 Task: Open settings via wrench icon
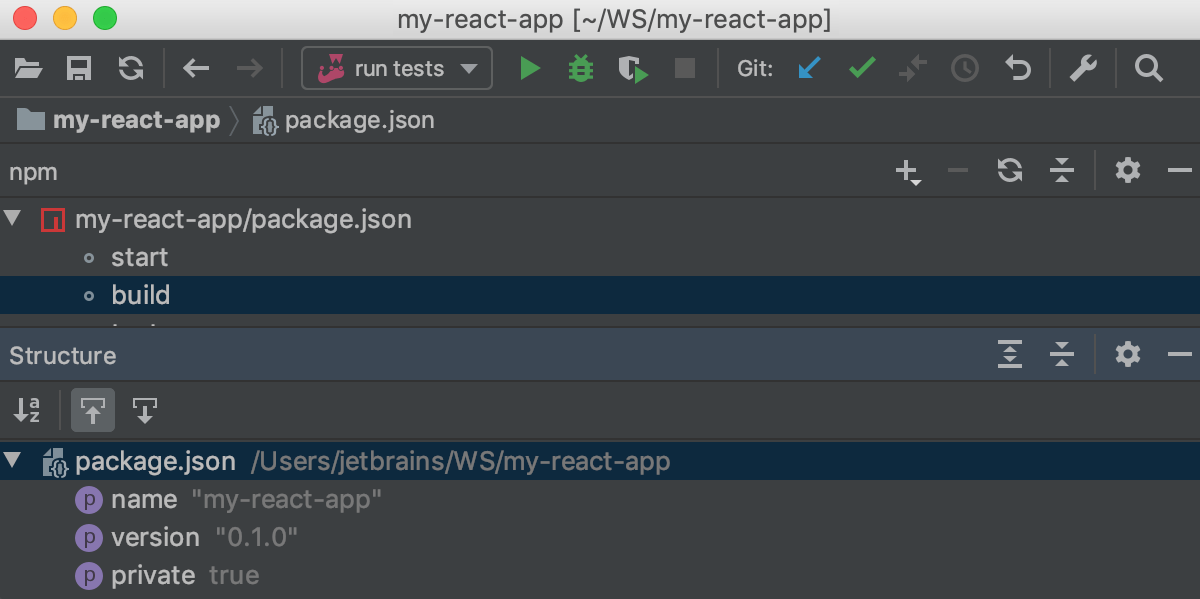click(x=1084, y=69)
